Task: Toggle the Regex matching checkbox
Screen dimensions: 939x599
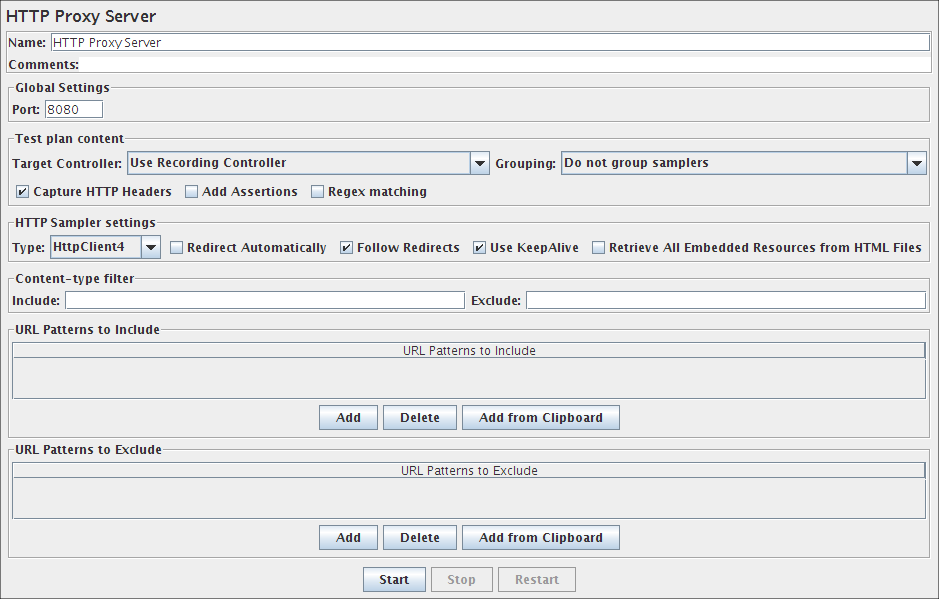Action: click(x=318, y=192)
